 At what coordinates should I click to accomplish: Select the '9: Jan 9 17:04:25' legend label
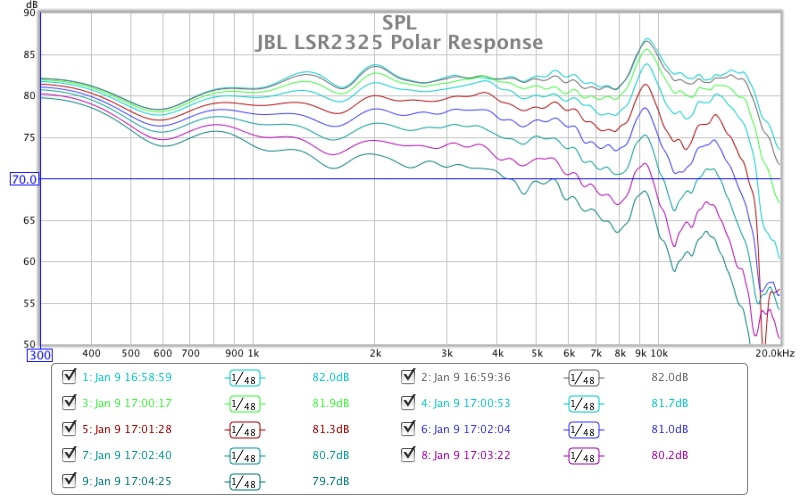tap(127, 481)
